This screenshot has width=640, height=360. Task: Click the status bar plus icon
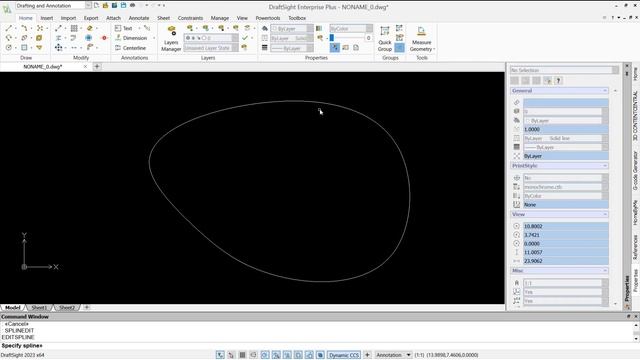click(x=367, y=355)
